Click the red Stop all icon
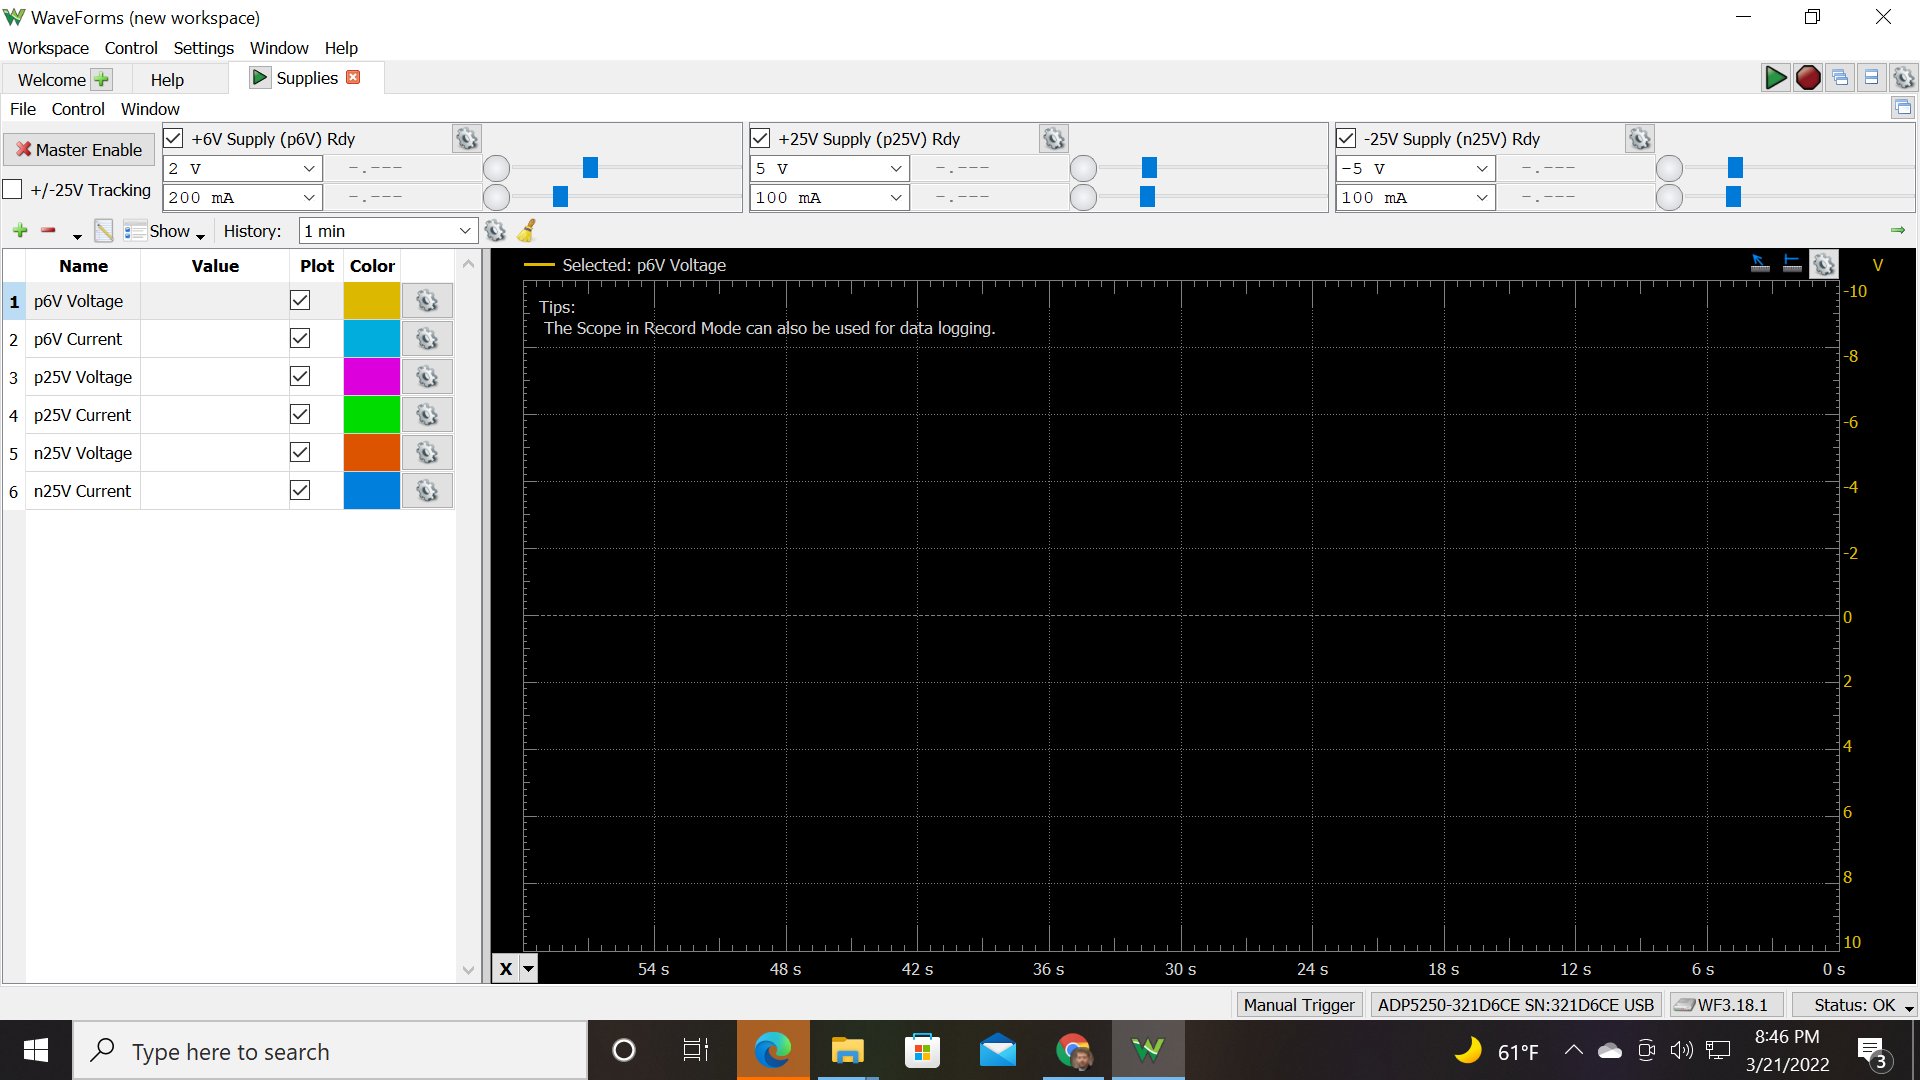 click(1807, 78)
